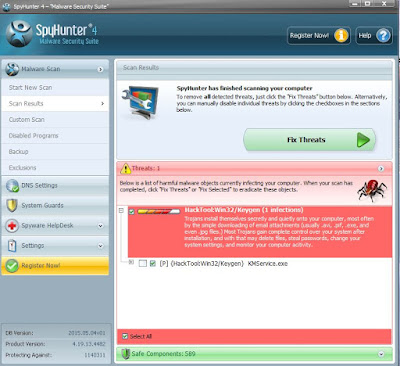Image resolution: width=400 pixels, height=366 pixels.
Task: Open Custom Scan in sidebar
Action: tap(55, 120)
